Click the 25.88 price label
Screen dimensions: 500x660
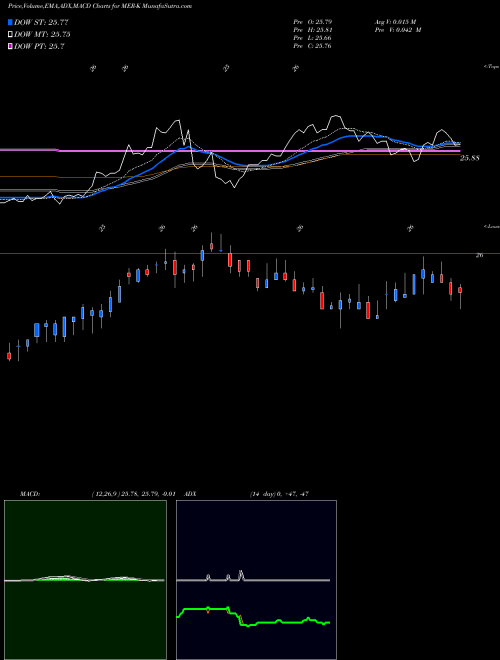(470, 158)
